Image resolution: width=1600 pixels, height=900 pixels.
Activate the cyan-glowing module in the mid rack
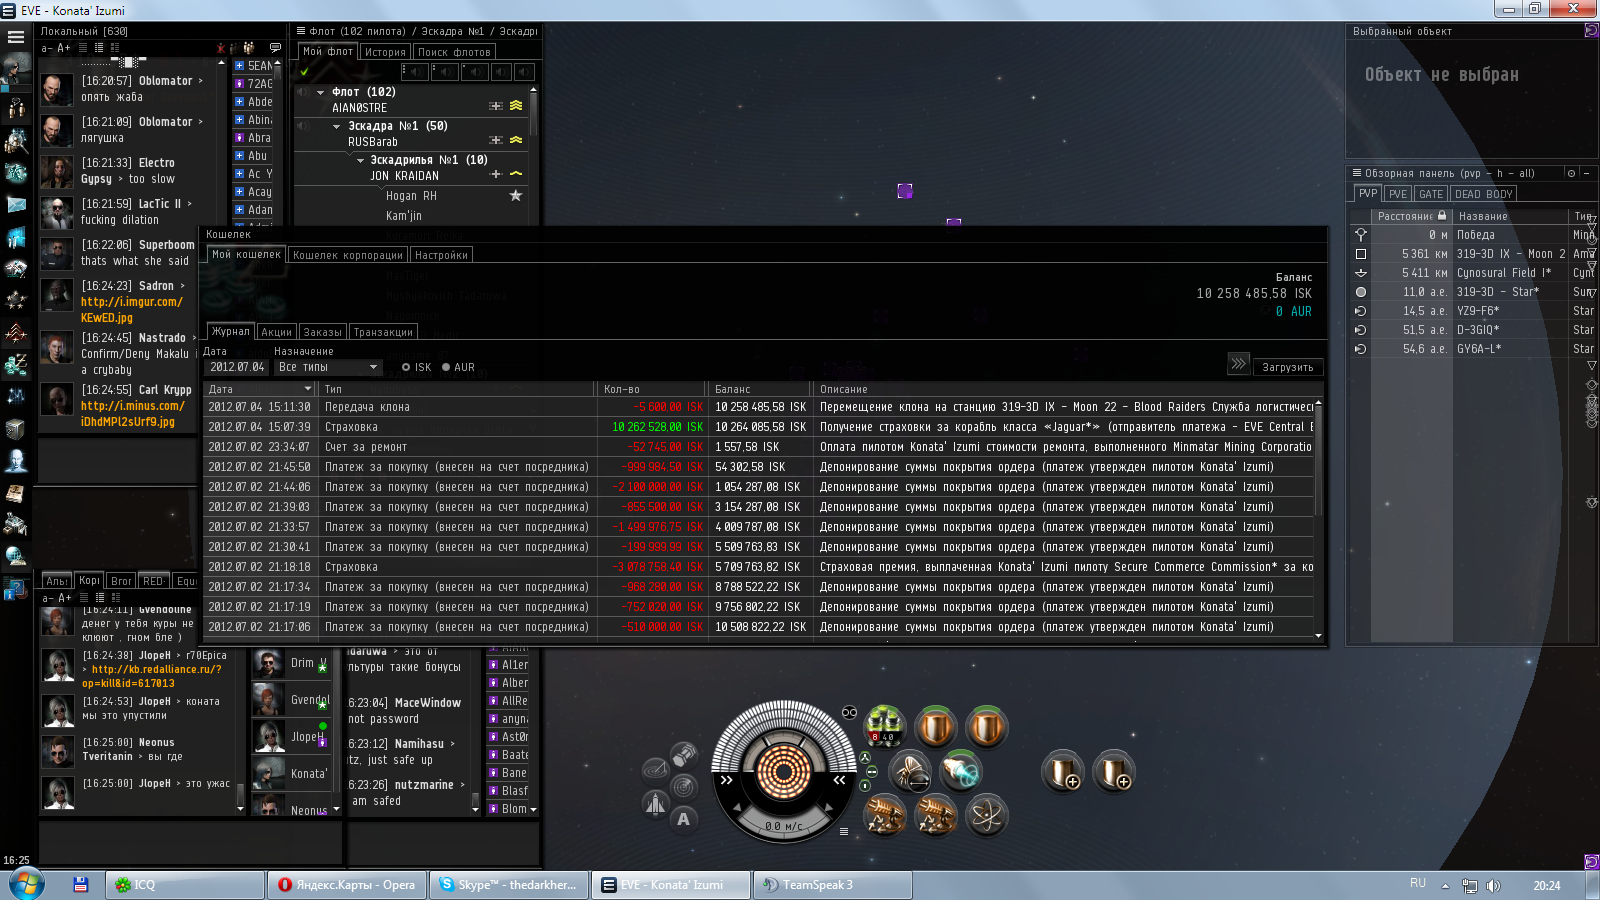[x=961, y=771]
